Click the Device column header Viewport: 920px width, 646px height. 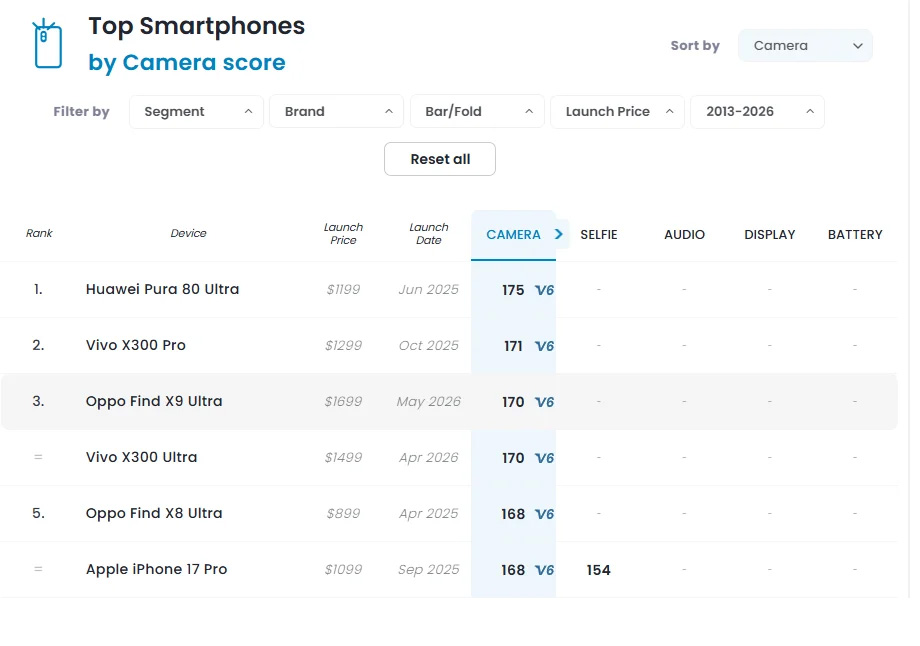[188, 234]
